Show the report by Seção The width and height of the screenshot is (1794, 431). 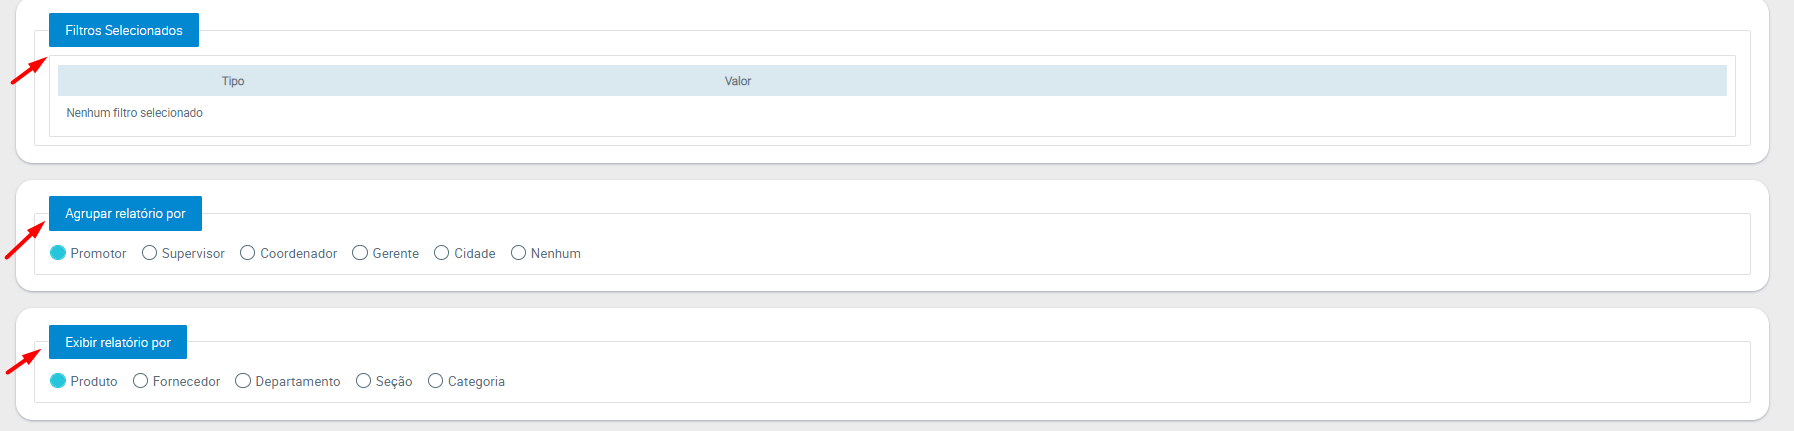tap(364, 381)
